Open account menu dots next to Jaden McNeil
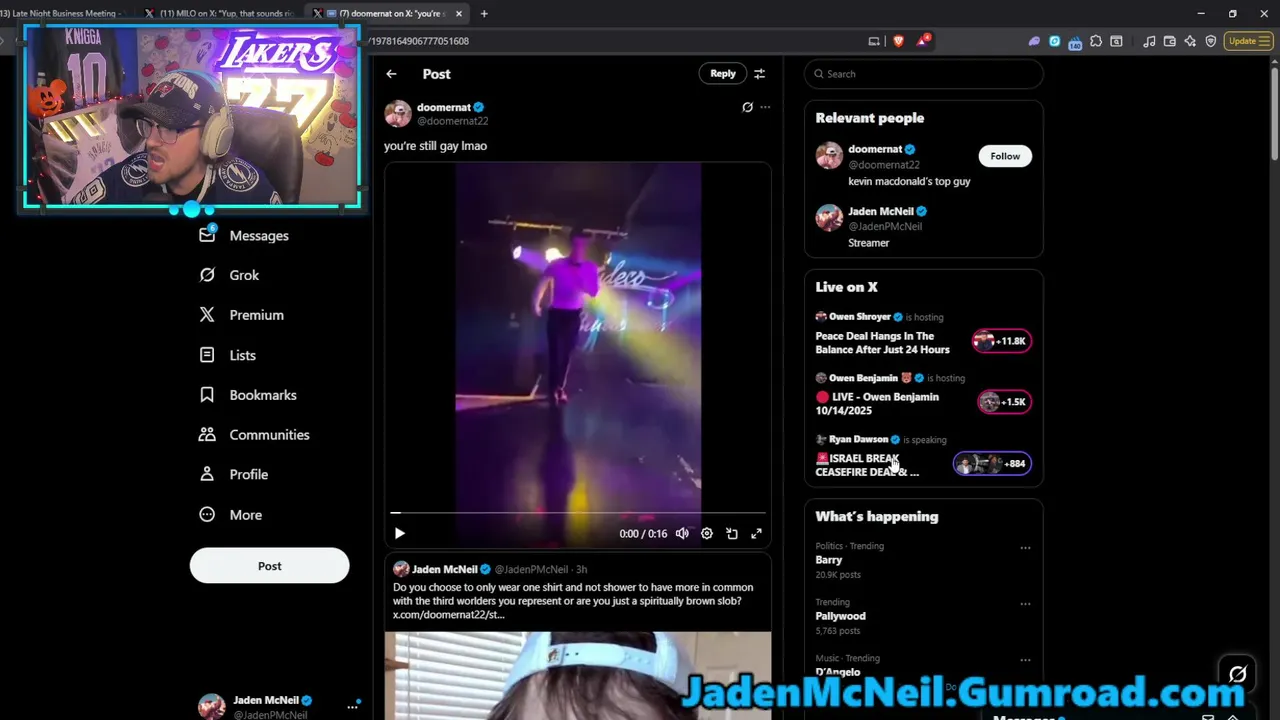The image size is (1280, 720). coord(352,707)
